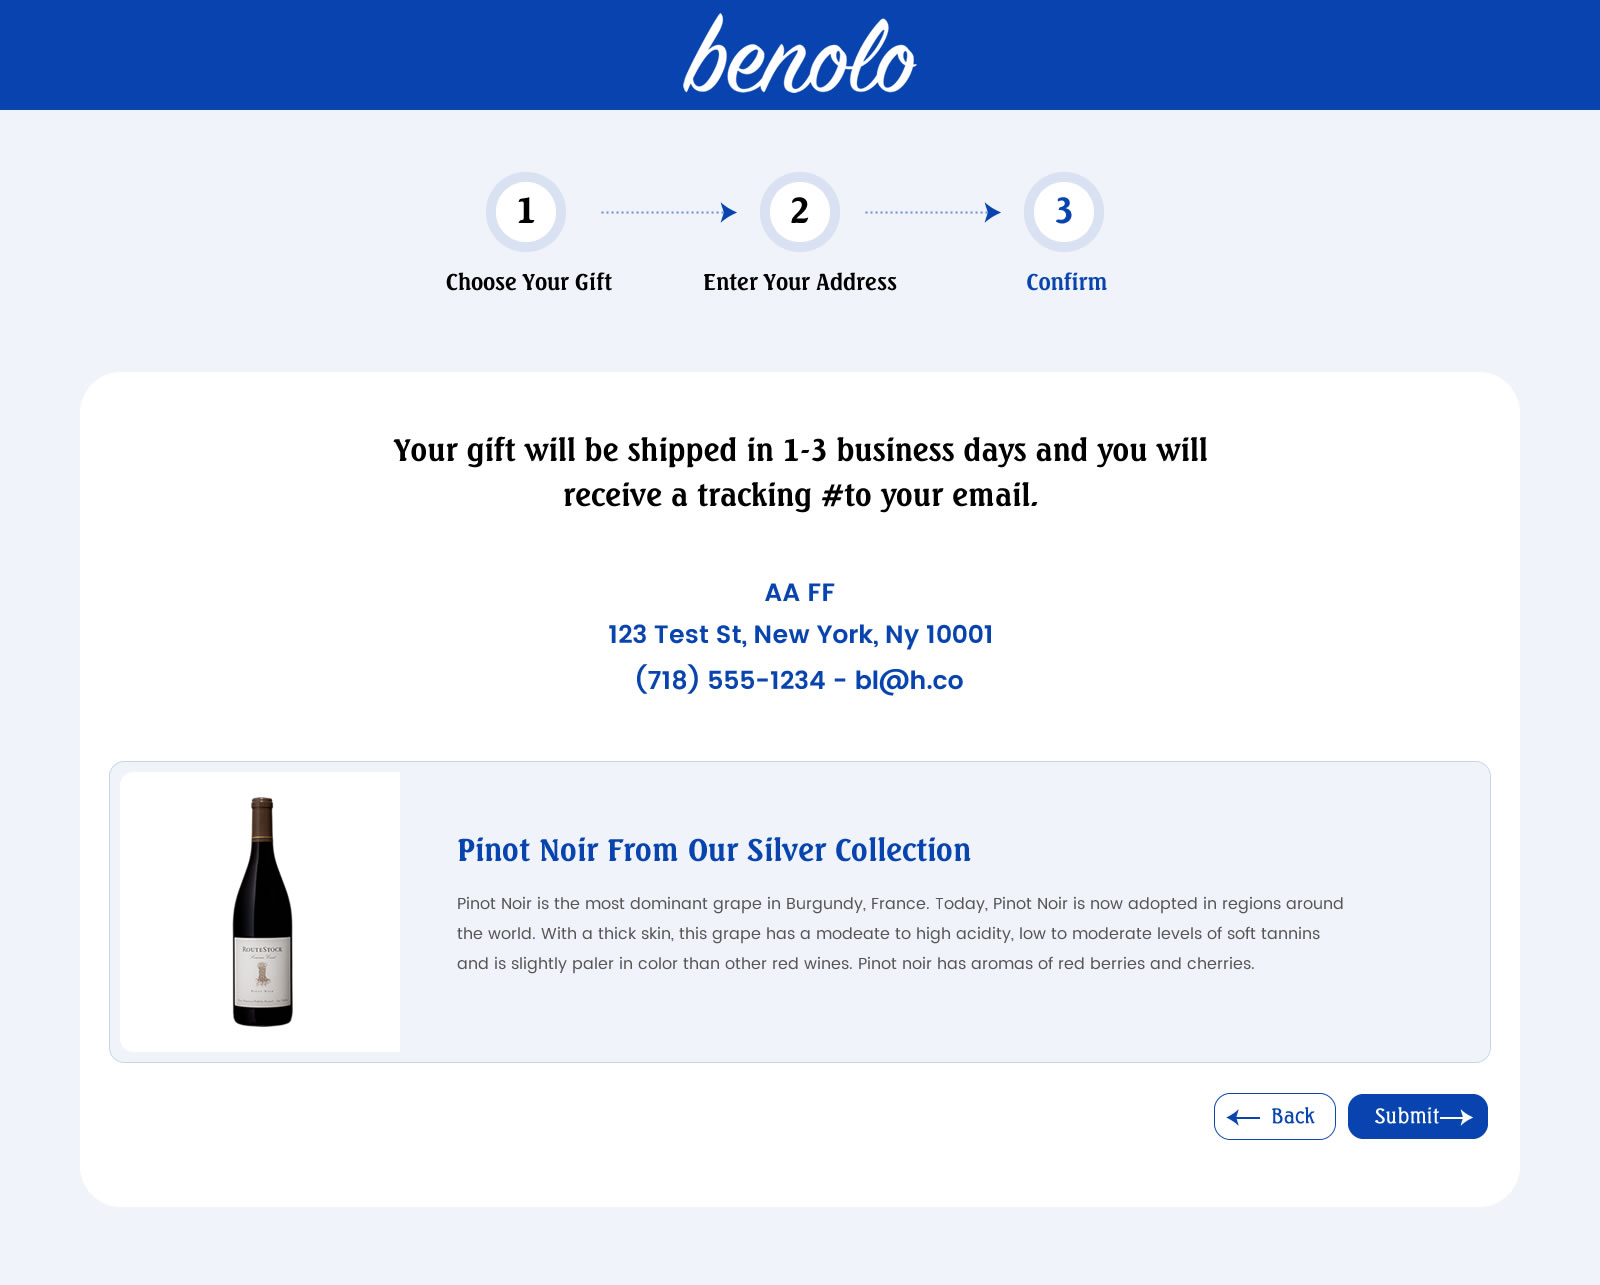Screen dimensions: 1600x1285
Task: Select the Confirm step label
Action: tap(1066, 282)
